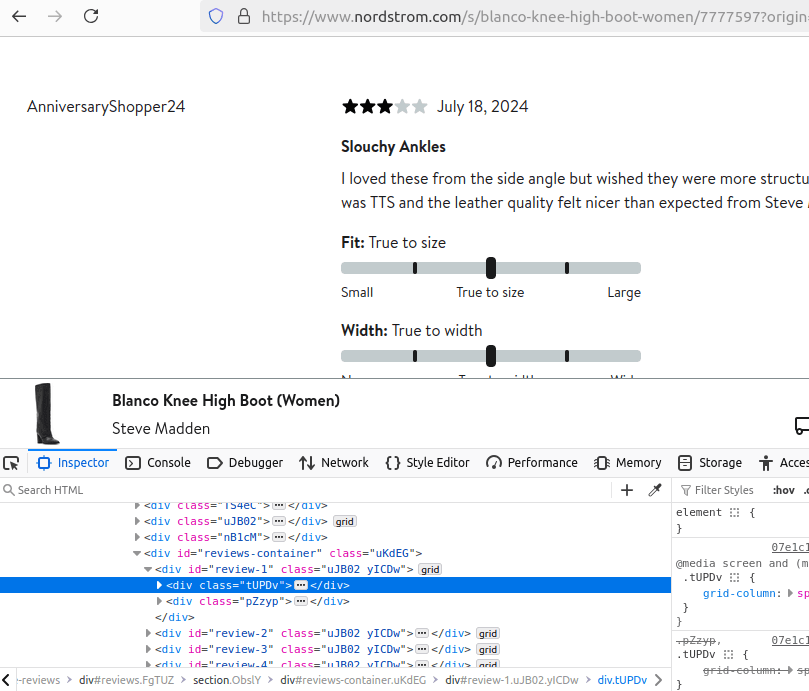Click reviewer name AnniversaryShopper24
The width and height of the screenshot is (809, 691).
[106, 106]
